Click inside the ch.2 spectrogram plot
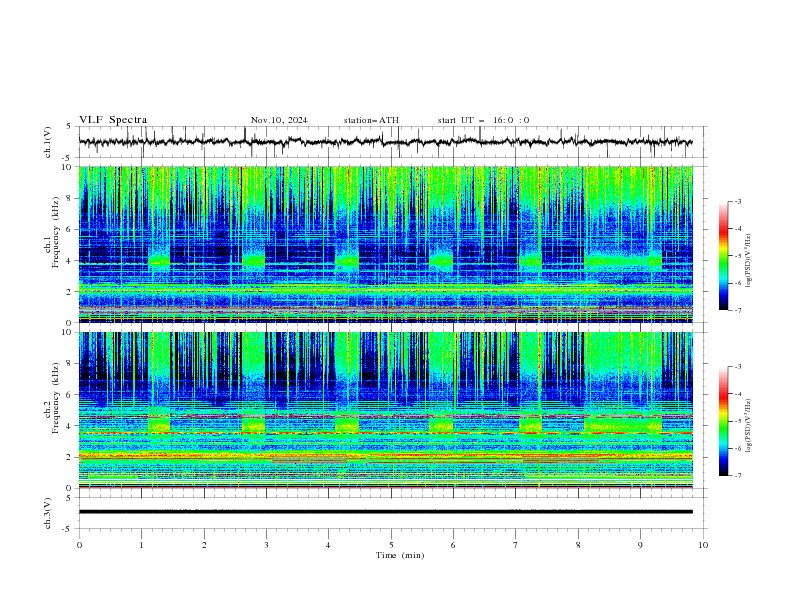The width and height of the screenshot is (792, 612). [x=386, y=410]
